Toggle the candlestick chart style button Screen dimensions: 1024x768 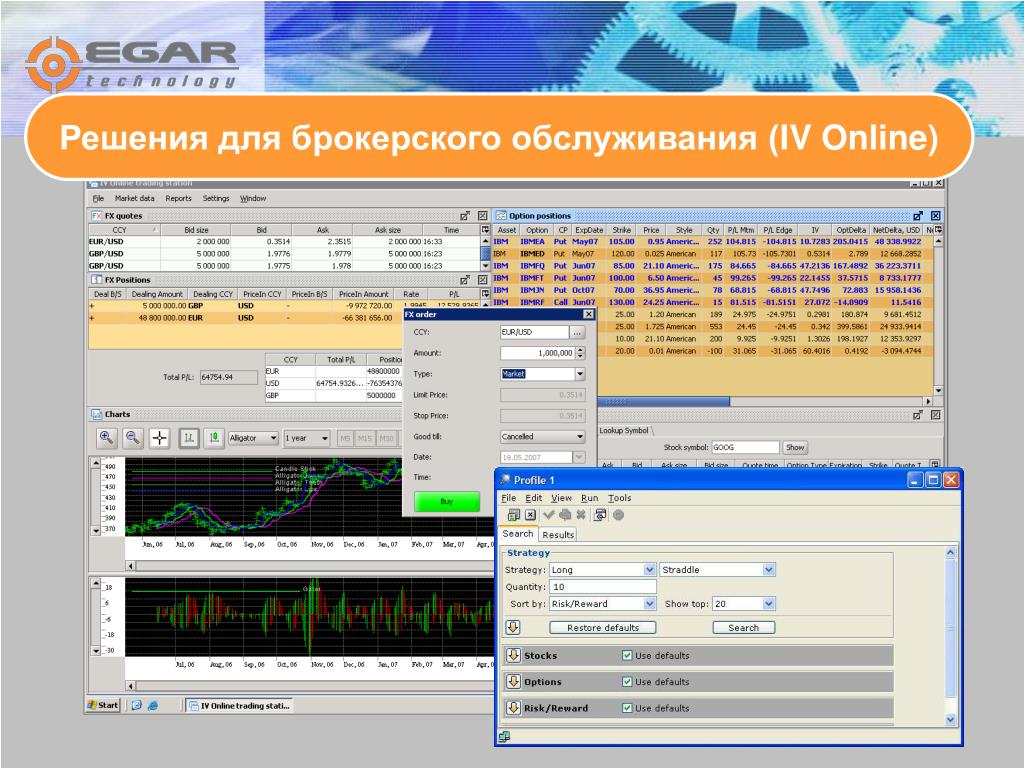click(x=214, y=438)
